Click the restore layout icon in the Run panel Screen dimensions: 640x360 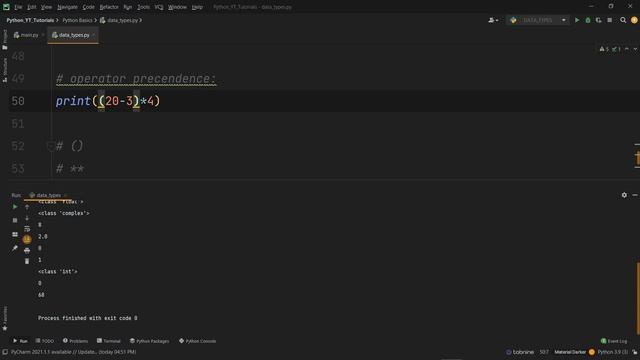15,234
